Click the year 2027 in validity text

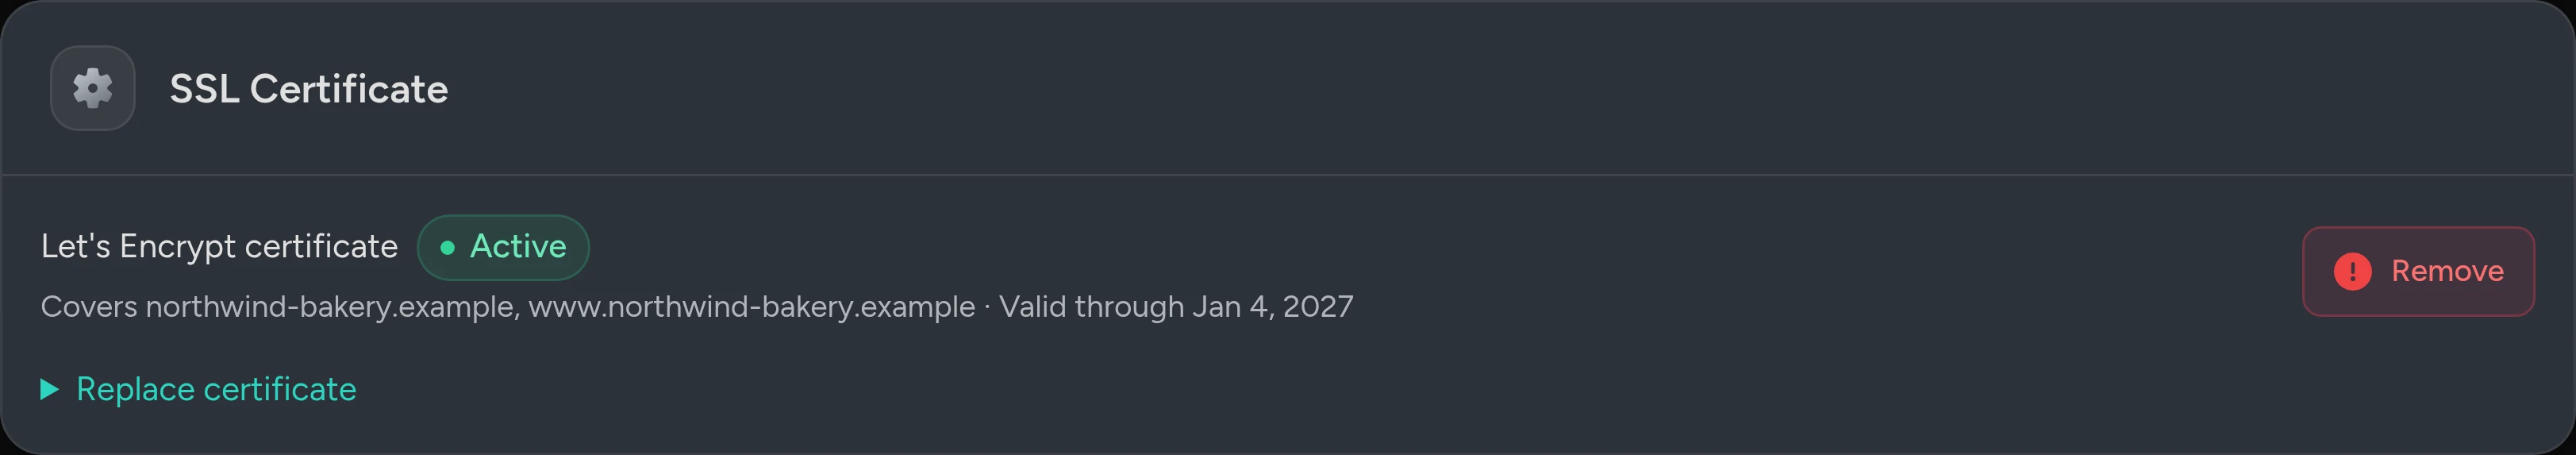[x=1318, y=306]
